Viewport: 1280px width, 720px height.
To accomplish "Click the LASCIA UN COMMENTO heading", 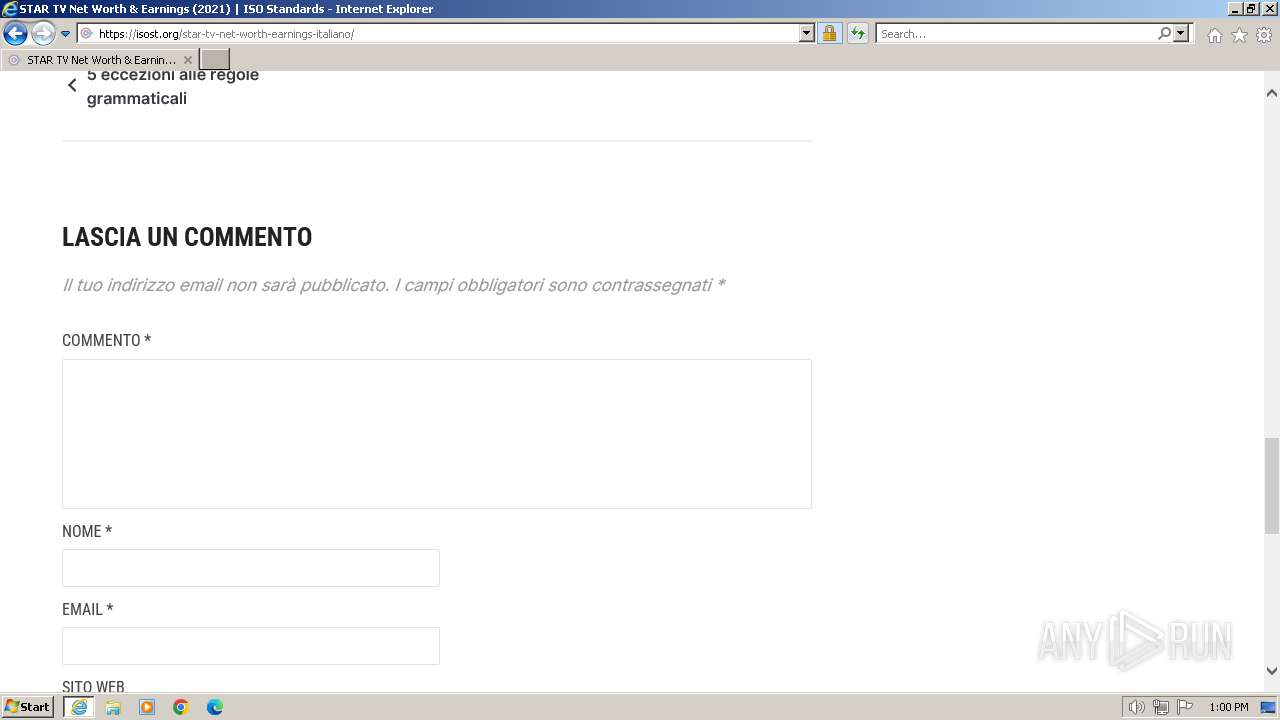I will pyautogui.click(x=187, y=237).
